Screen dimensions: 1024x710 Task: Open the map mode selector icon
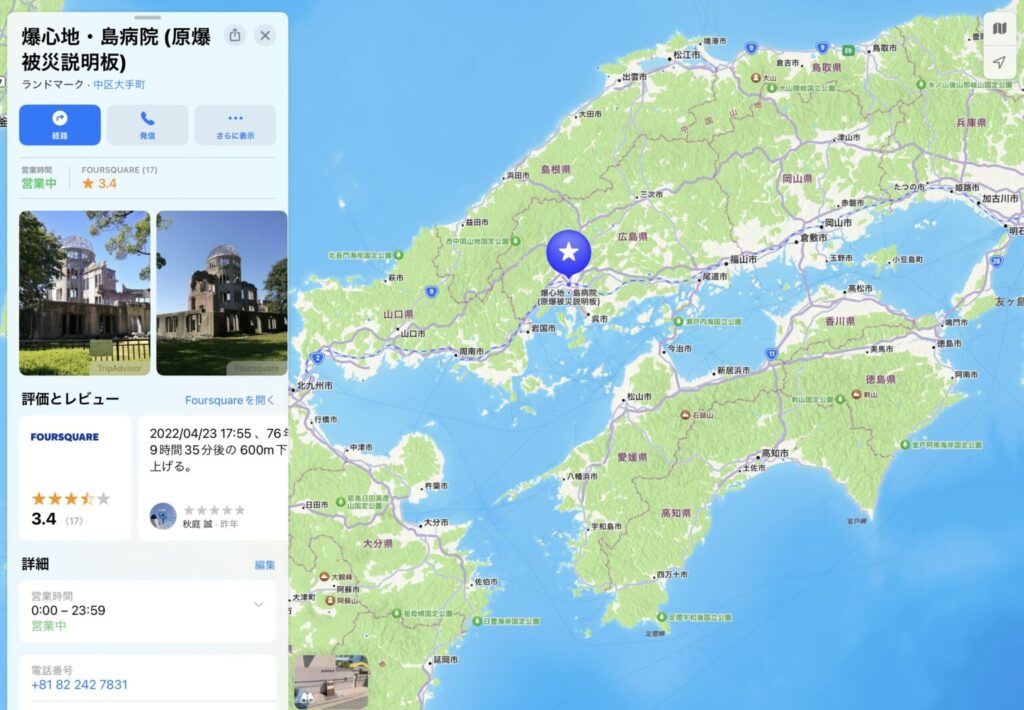(999, 28)
